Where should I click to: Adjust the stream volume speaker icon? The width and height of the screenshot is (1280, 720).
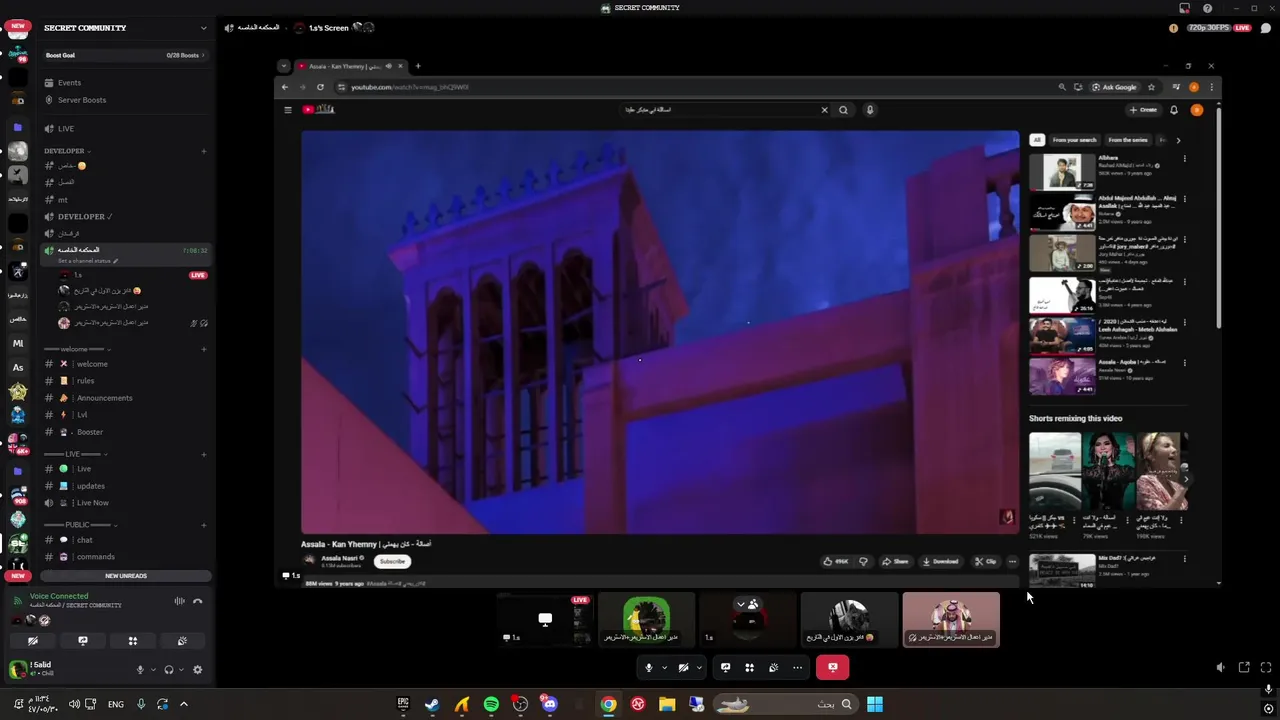(x=1220, y=667)
